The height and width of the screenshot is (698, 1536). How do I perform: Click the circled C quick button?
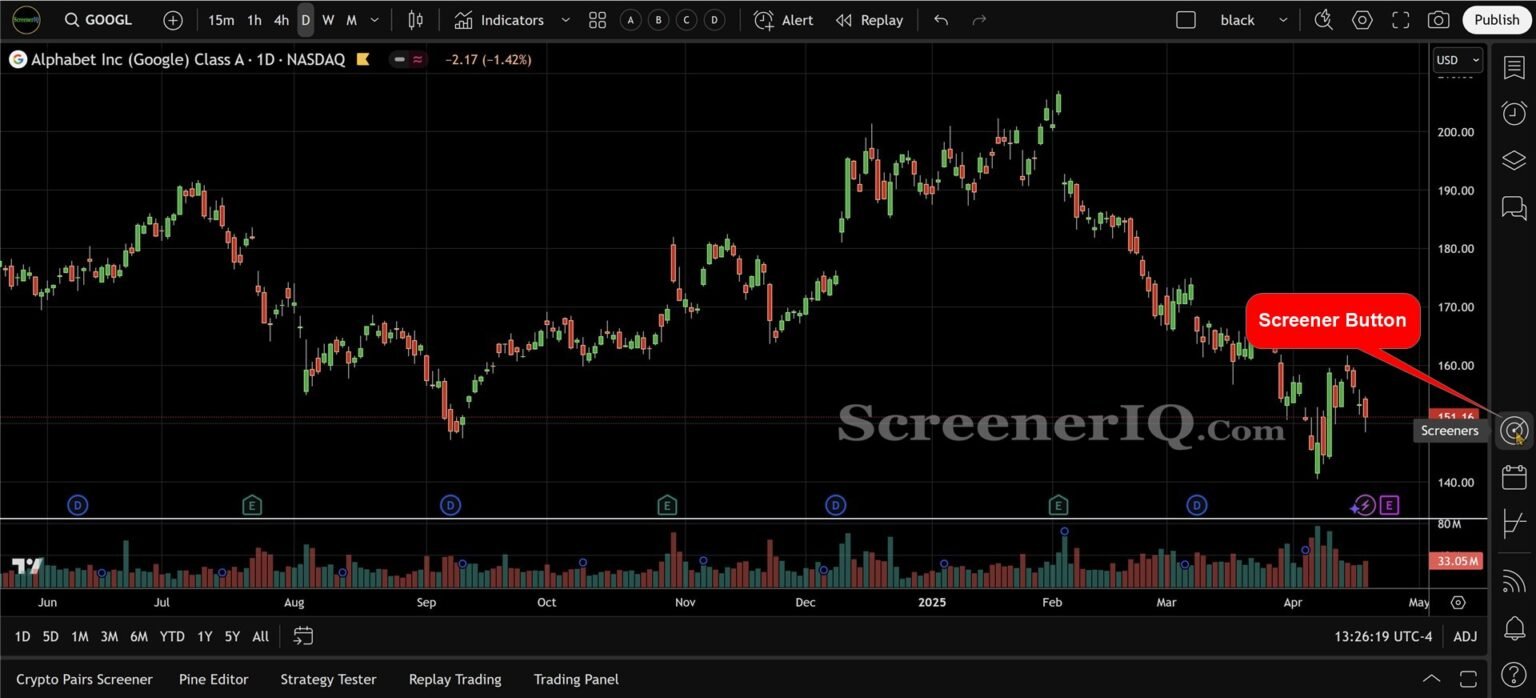686,20
